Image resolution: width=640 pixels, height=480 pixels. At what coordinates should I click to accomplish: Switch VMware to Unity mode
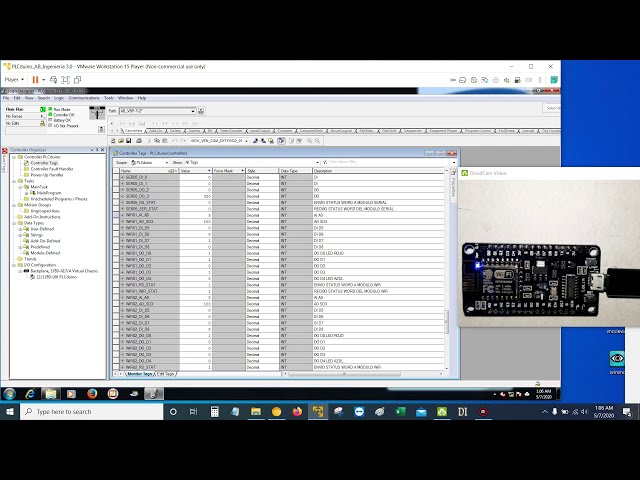(78, 80)
